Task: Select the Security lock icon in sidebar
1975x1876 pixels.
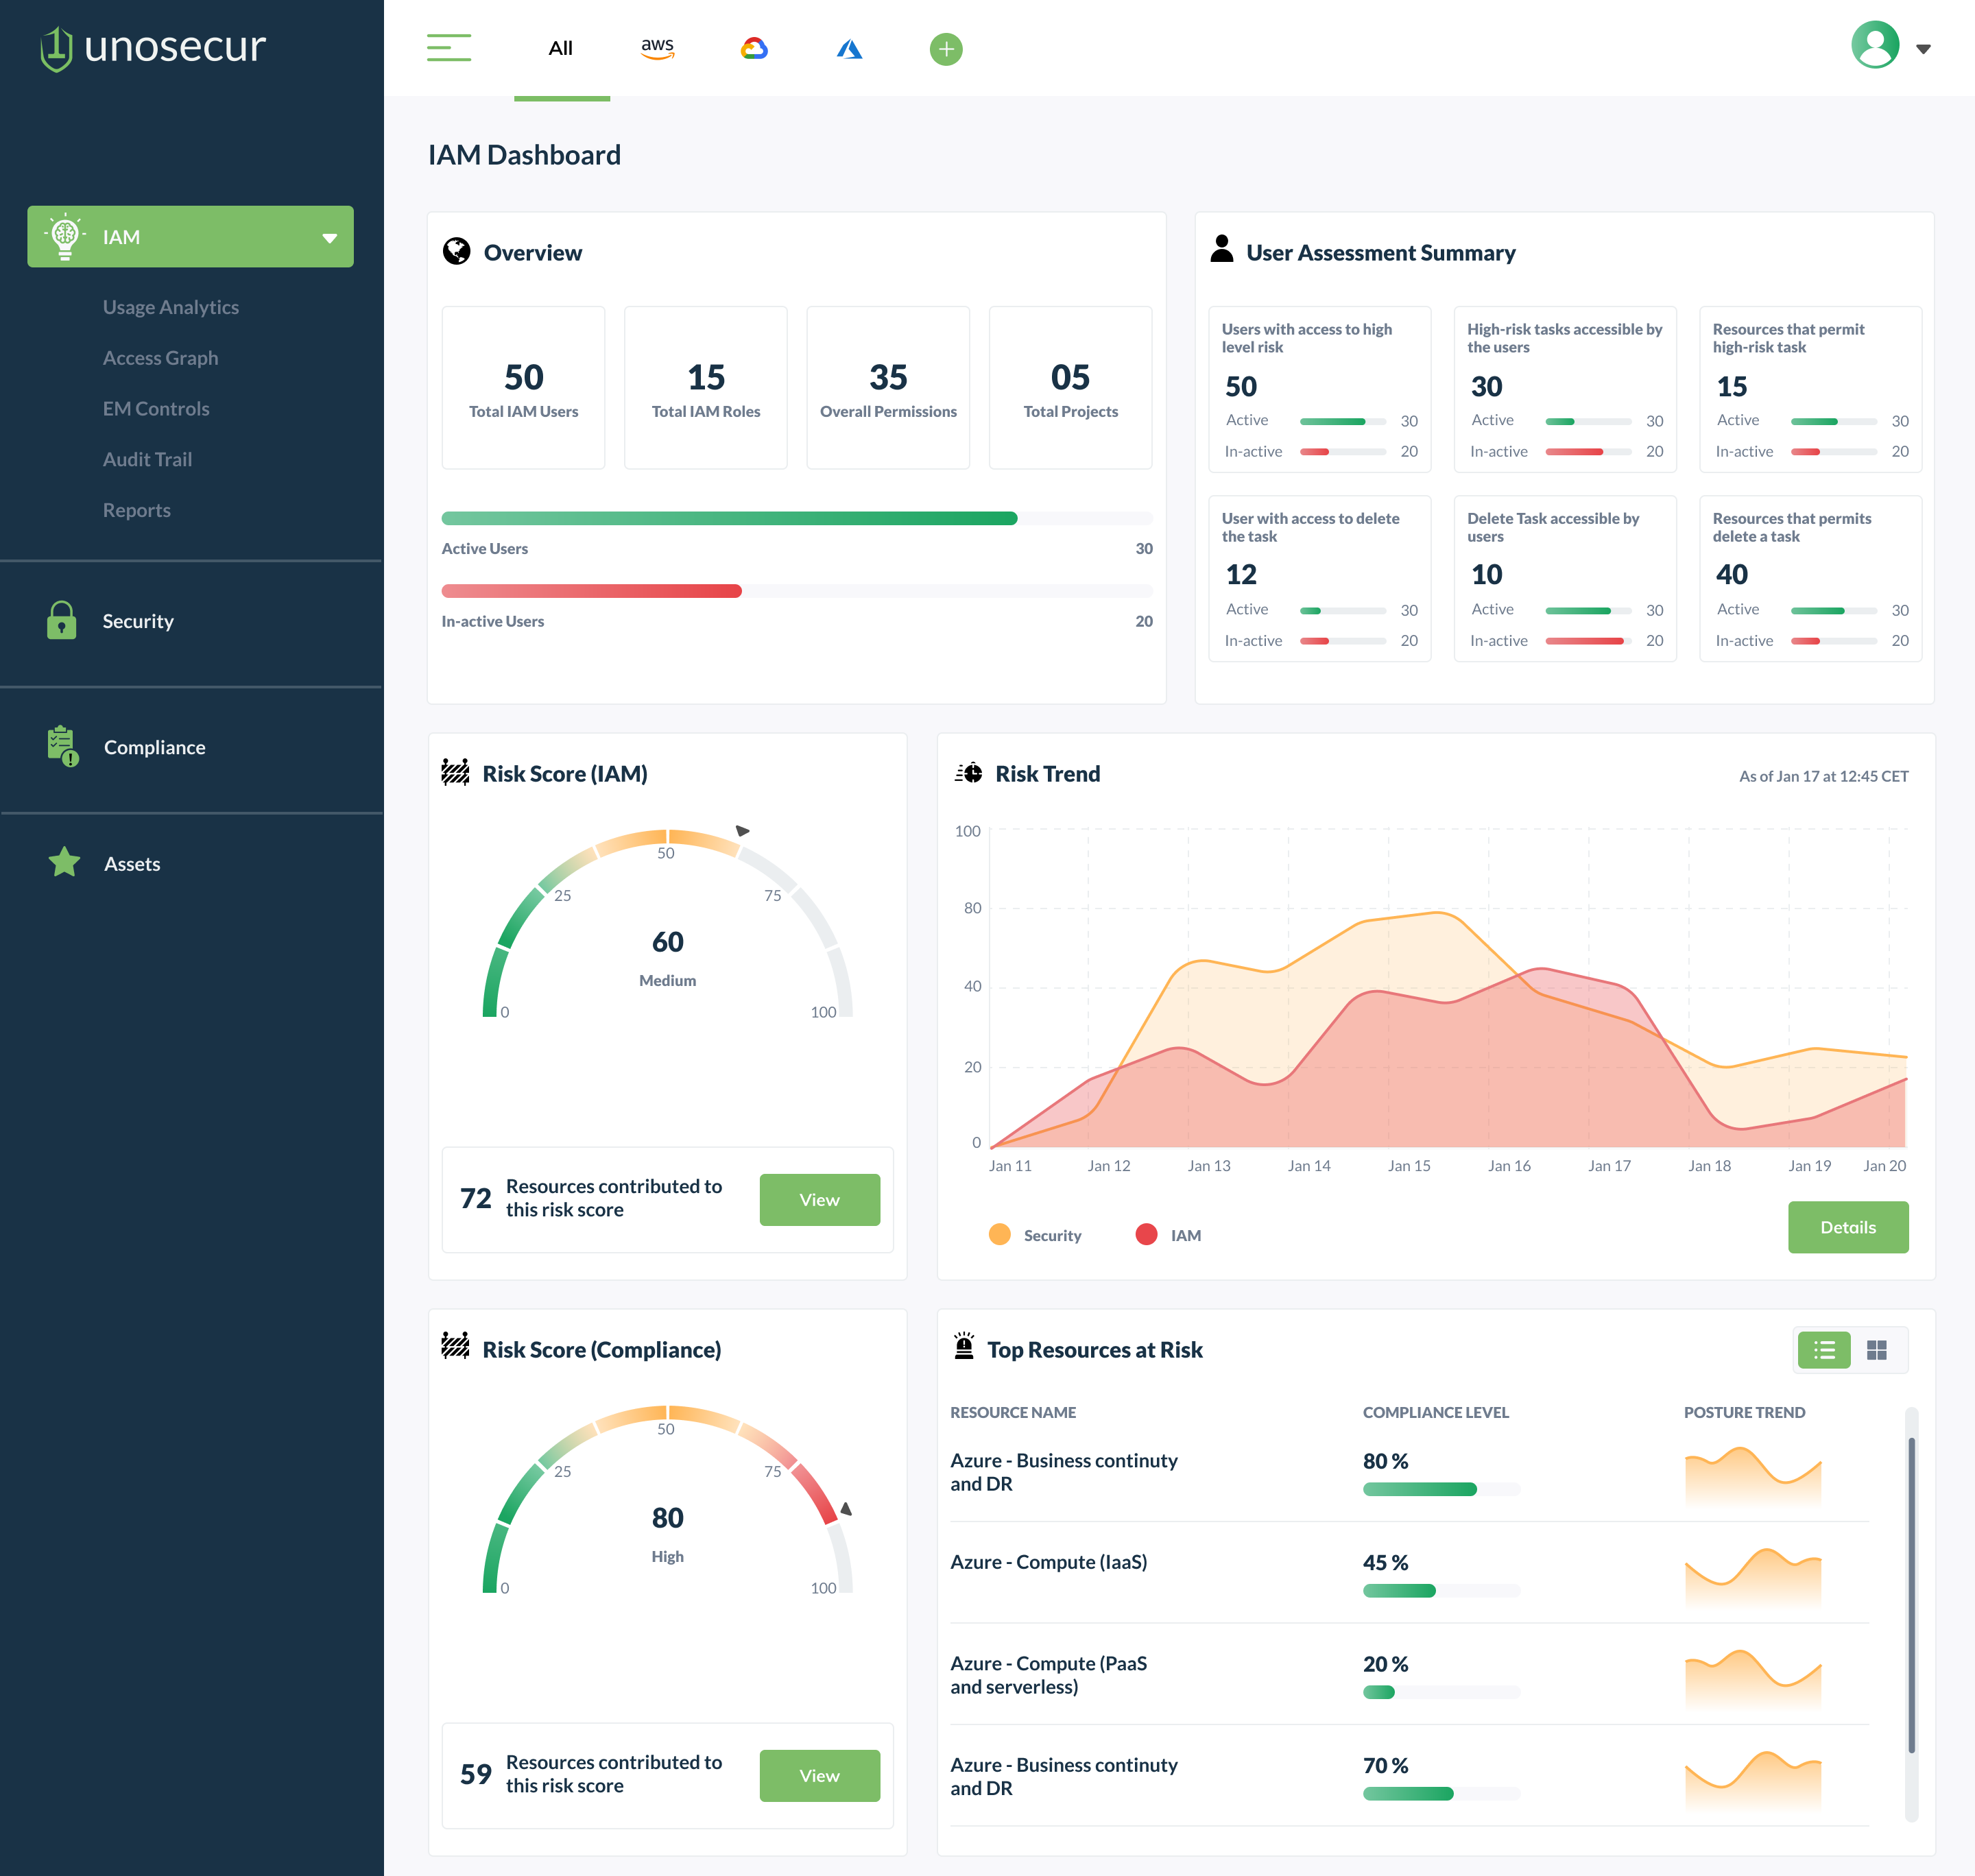Action: [62, 621]
